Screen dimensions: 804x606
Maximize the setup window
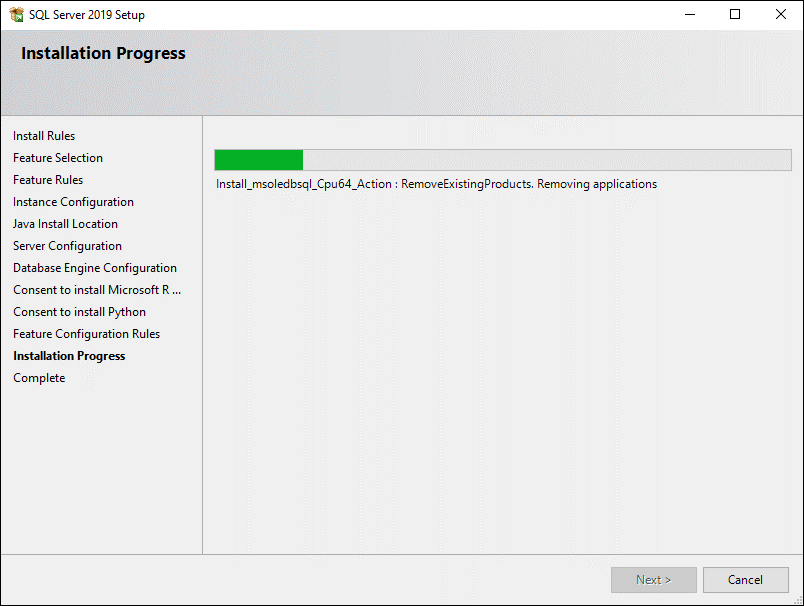[735, 15]
